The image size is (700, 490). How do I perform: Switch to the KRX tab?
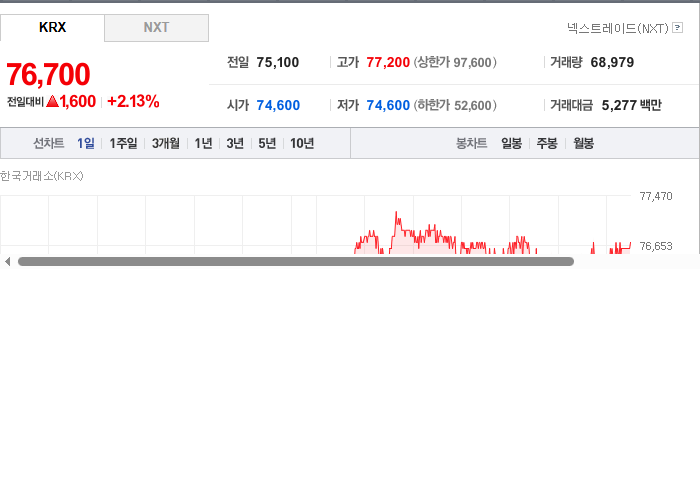pos(52,27)
